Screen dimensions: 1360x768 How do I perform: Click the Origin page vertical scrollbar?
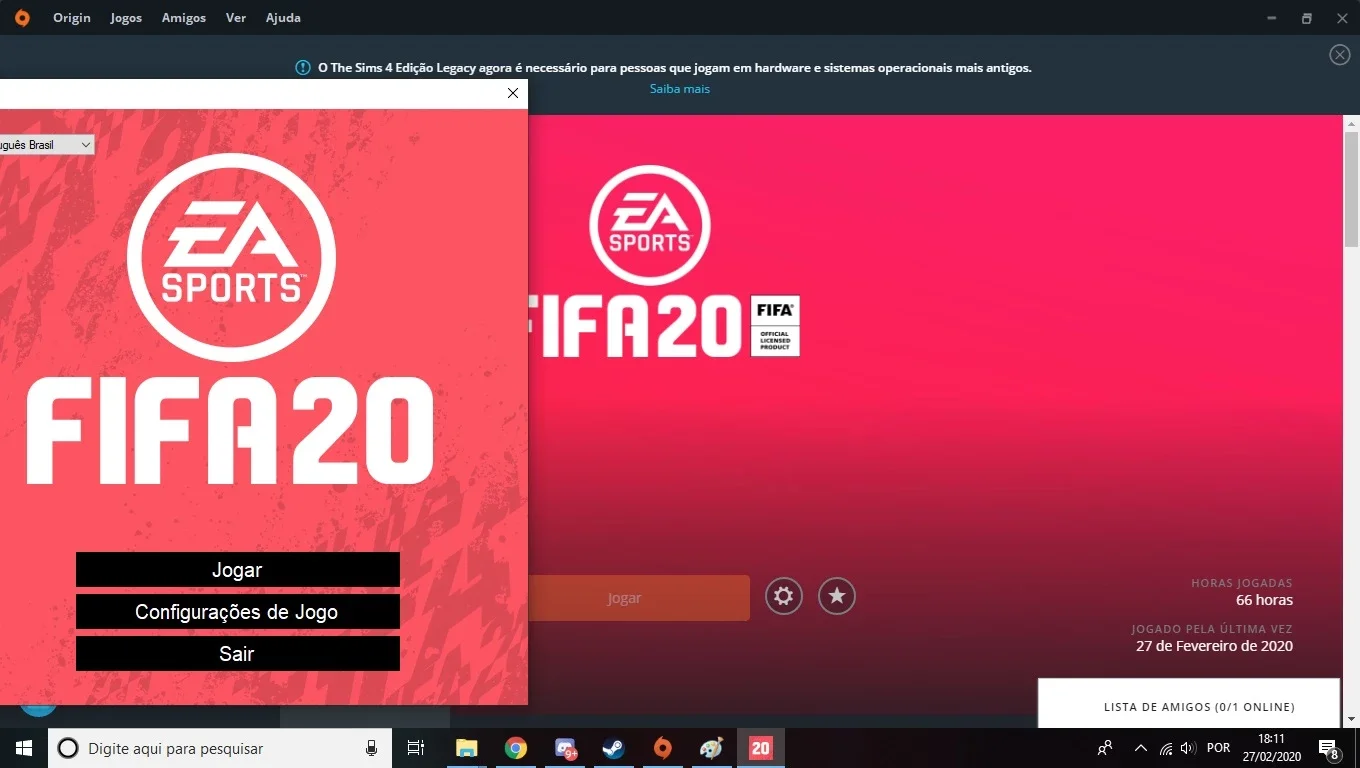(1351, 190)
